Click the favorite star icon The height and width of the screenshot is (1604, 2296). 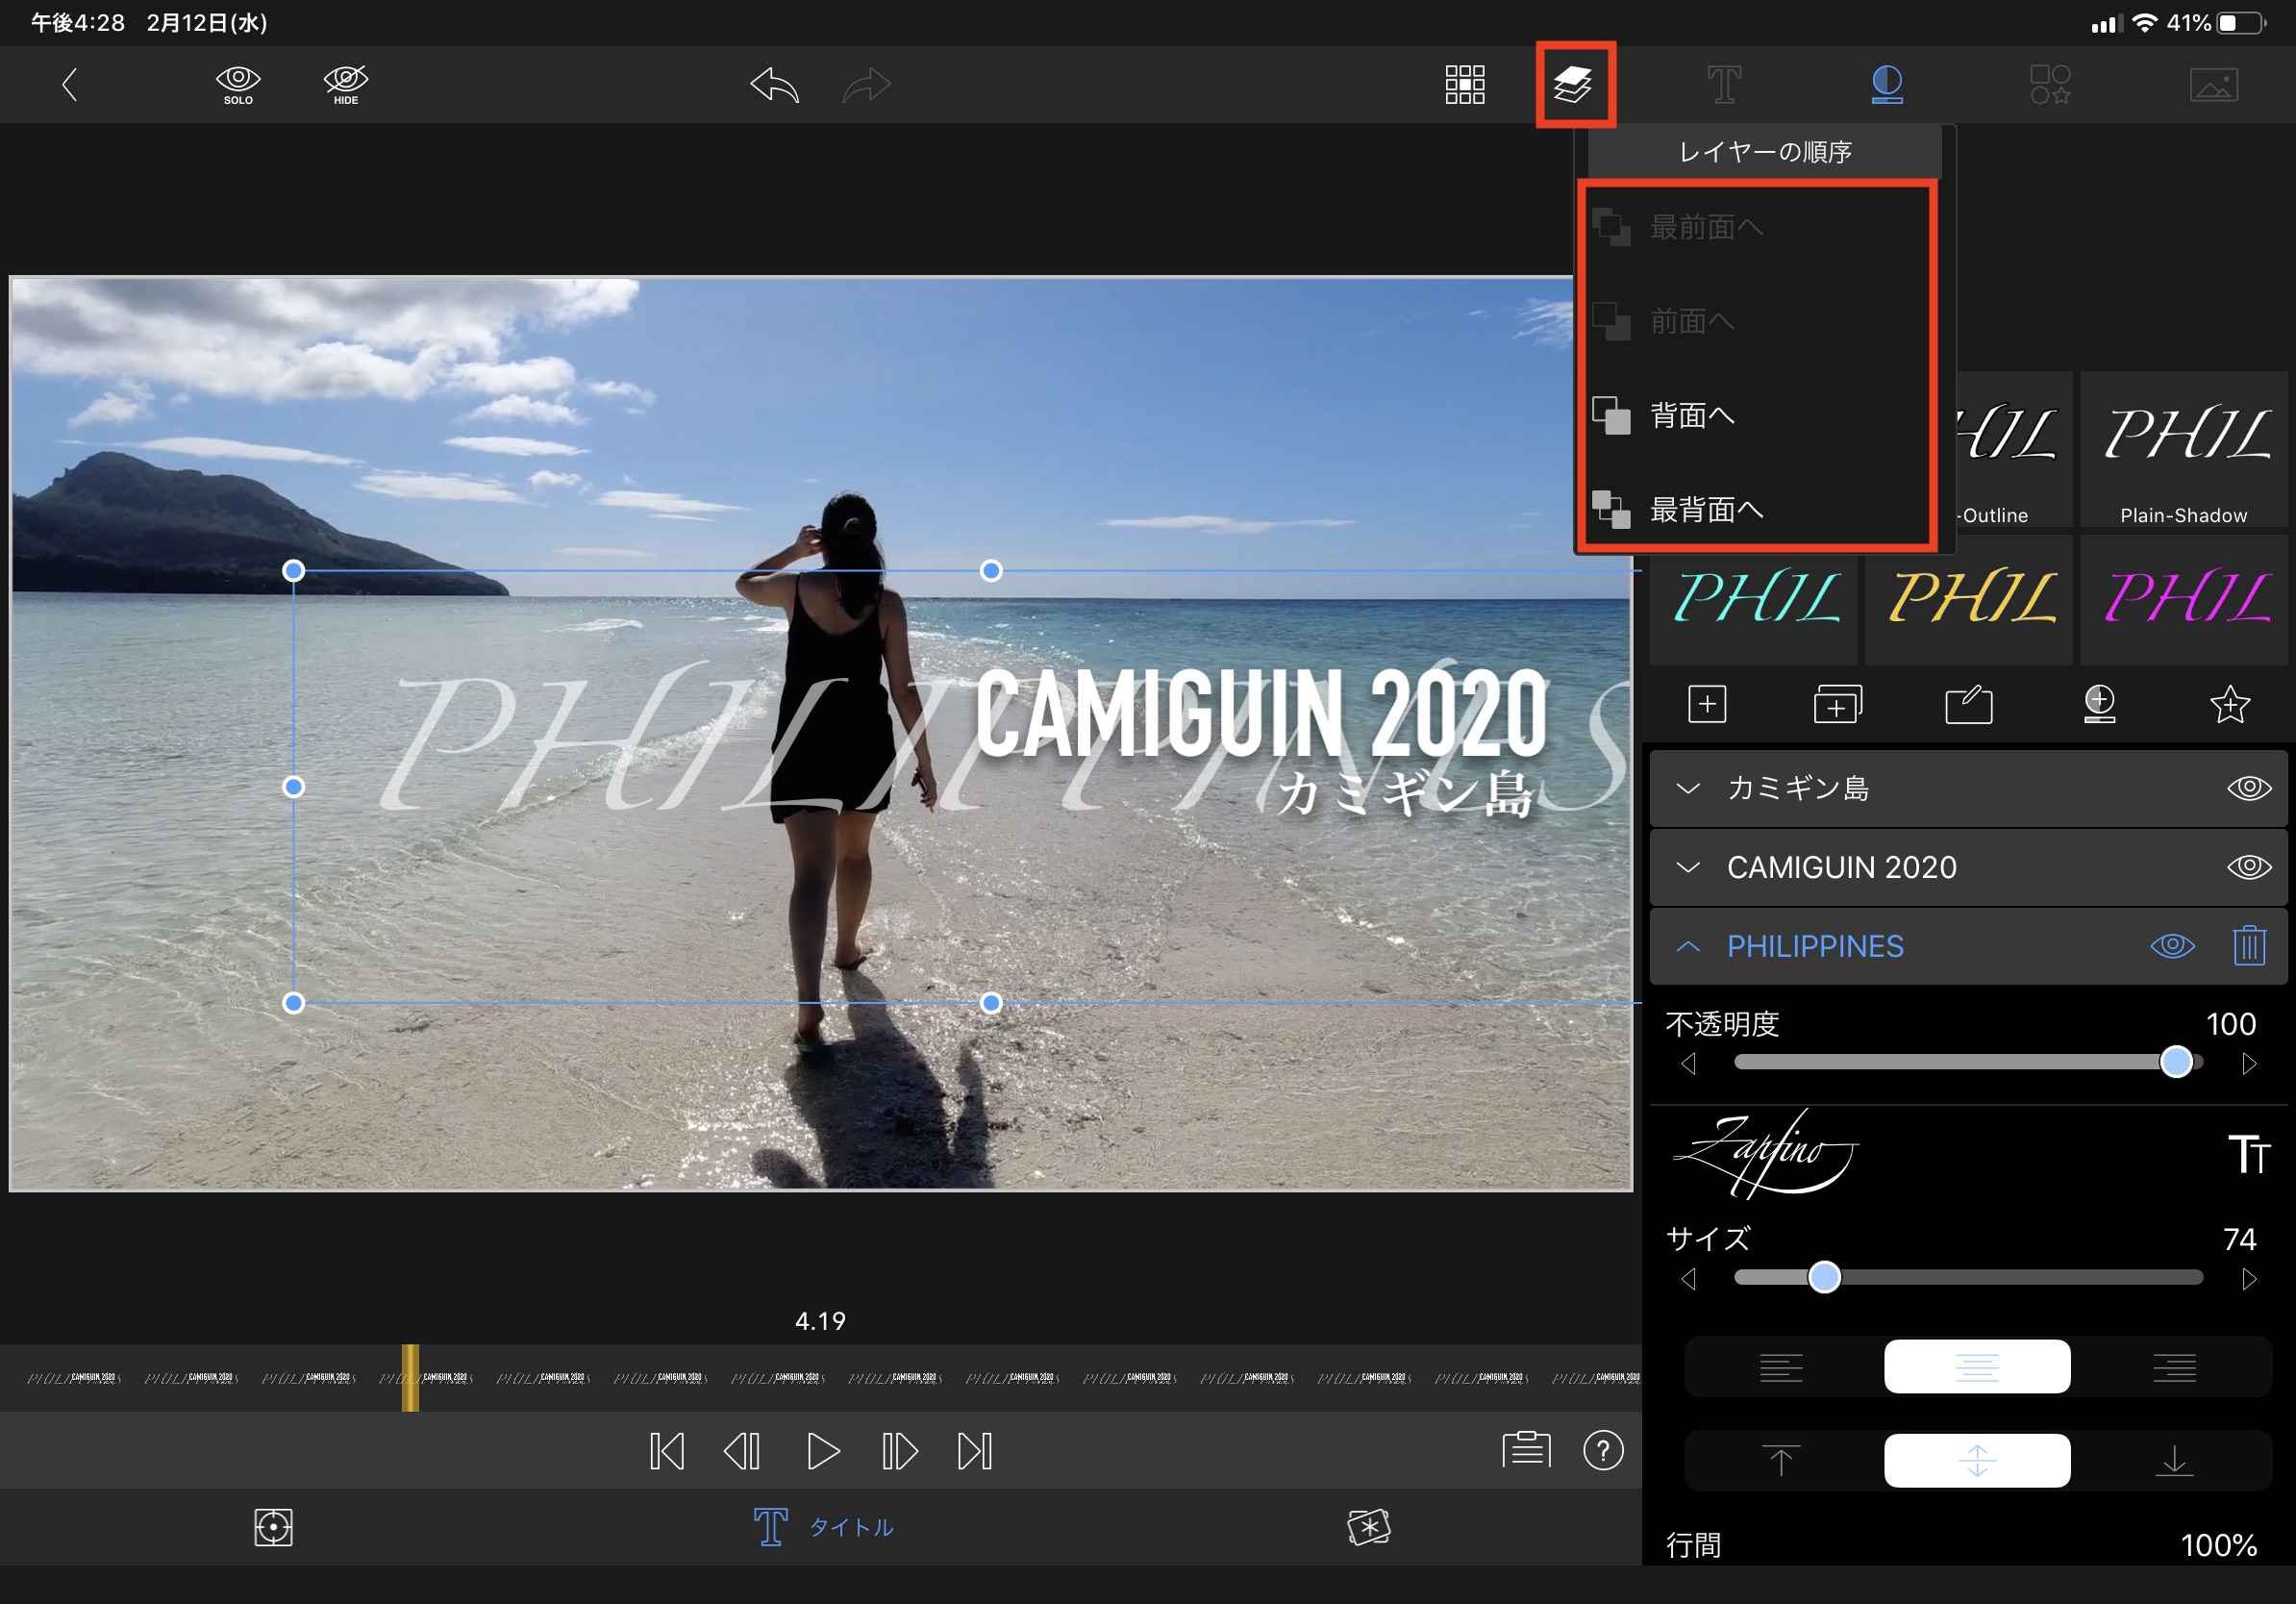tap(2229, 704)
